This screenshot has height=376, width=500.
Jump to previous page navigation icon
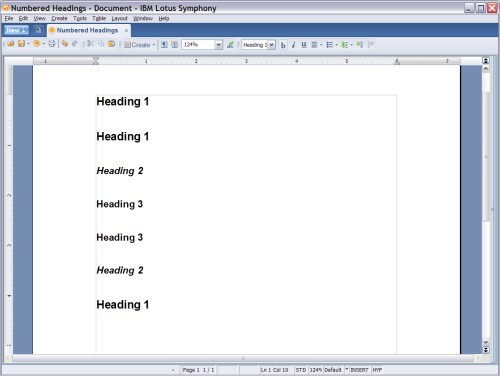pyautogui.click(x=486, y=61)
